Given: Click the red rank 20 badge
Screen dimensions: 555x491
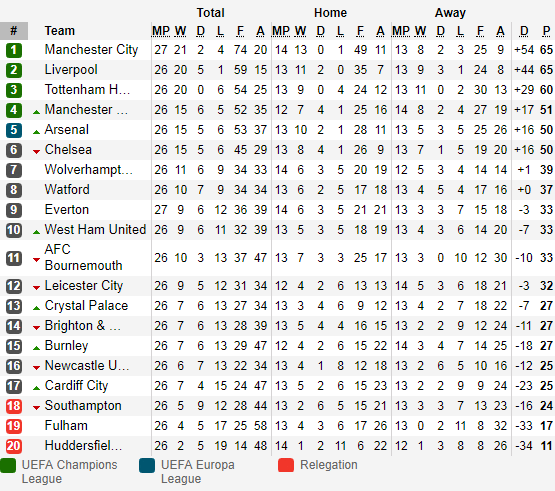Looking at the screenshot, I should (x=14, y=446).
